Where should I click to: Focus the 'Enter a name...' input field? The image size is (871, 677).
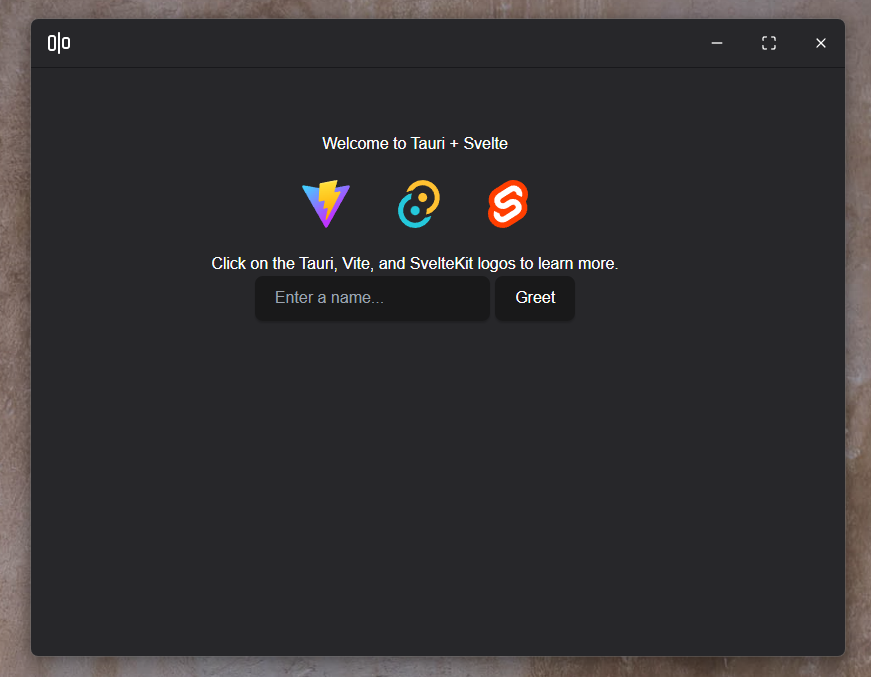coord(372,298)
